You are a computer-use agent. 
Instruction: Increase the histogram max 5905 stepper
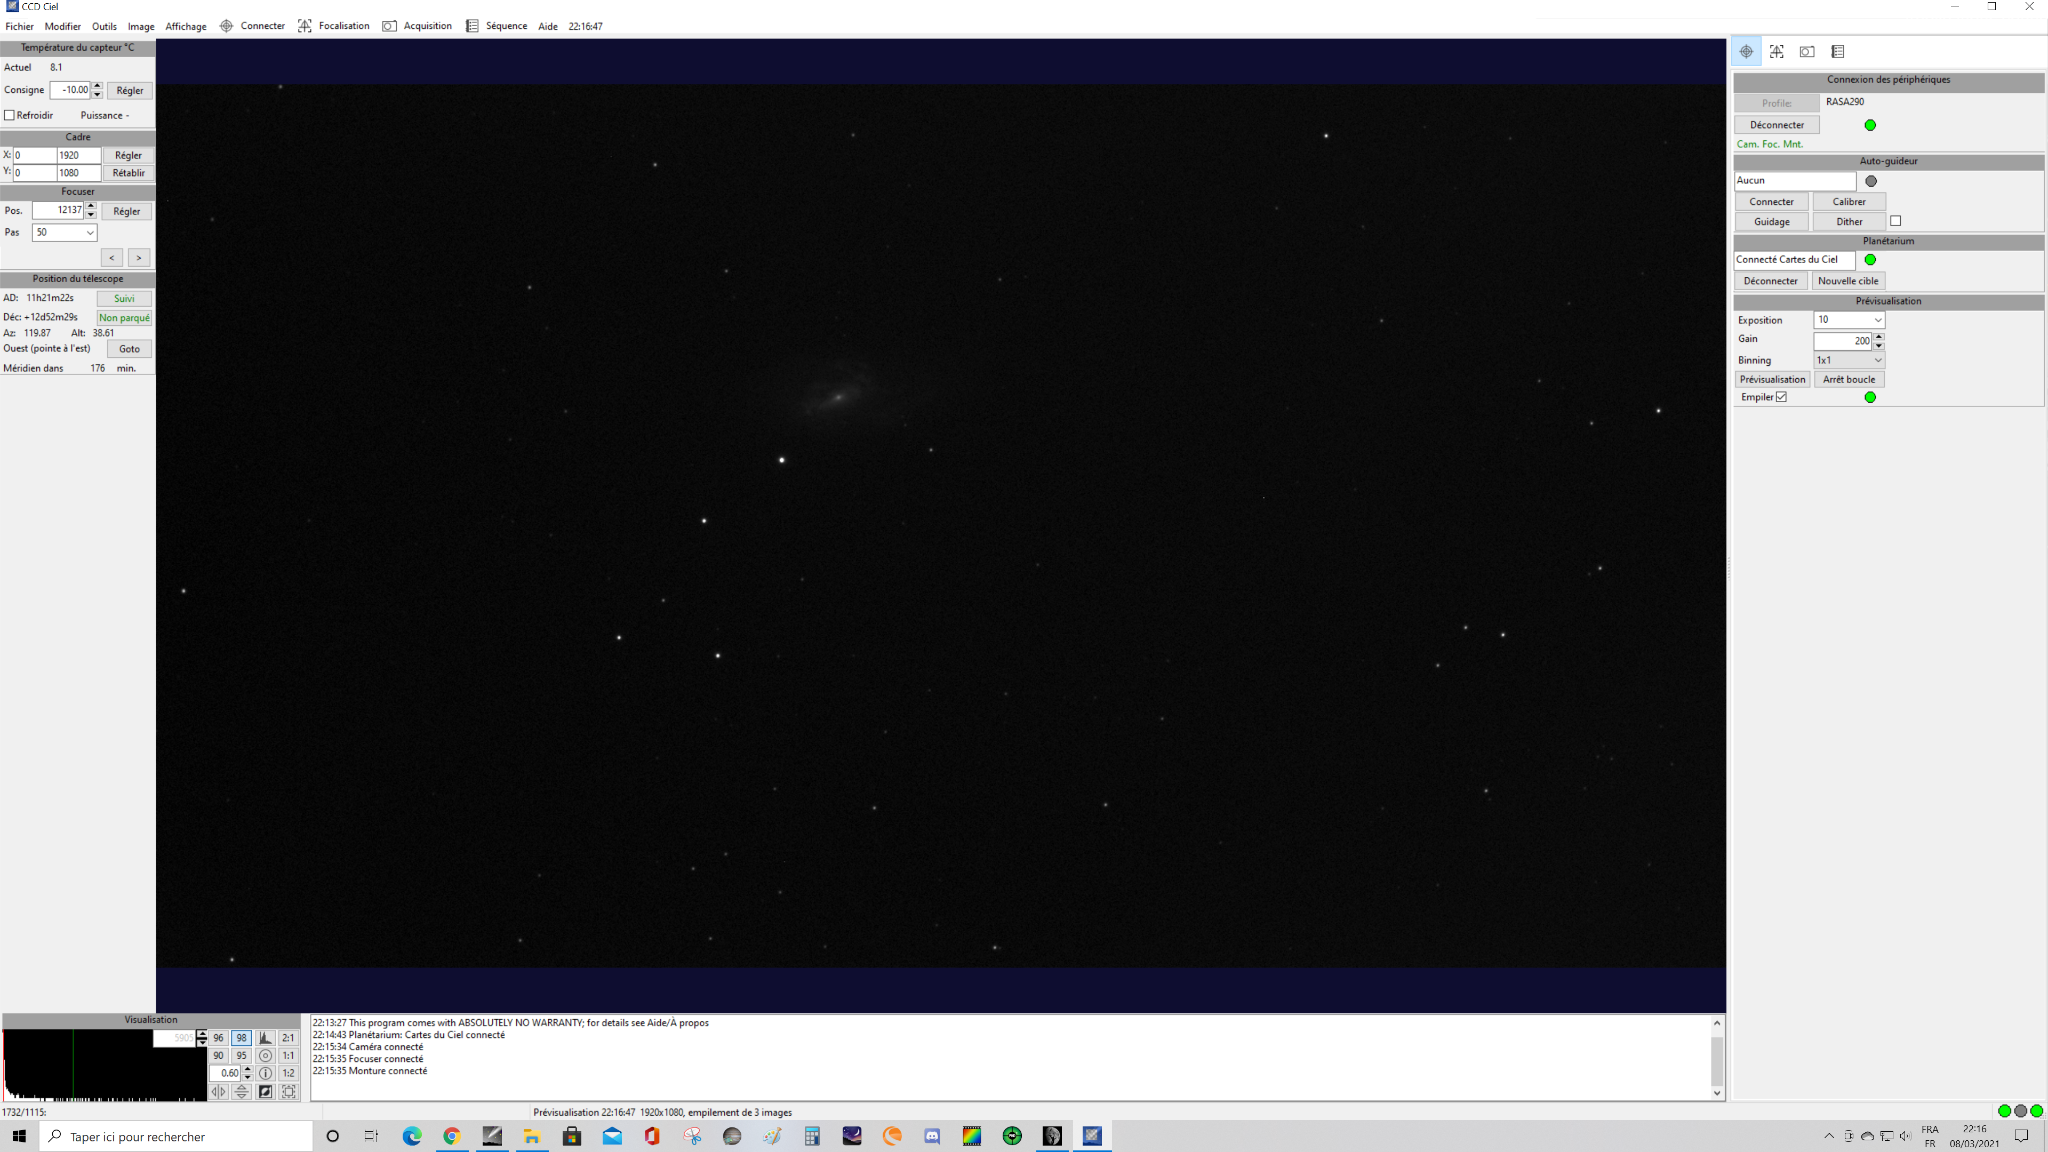tap(202, 1034)
